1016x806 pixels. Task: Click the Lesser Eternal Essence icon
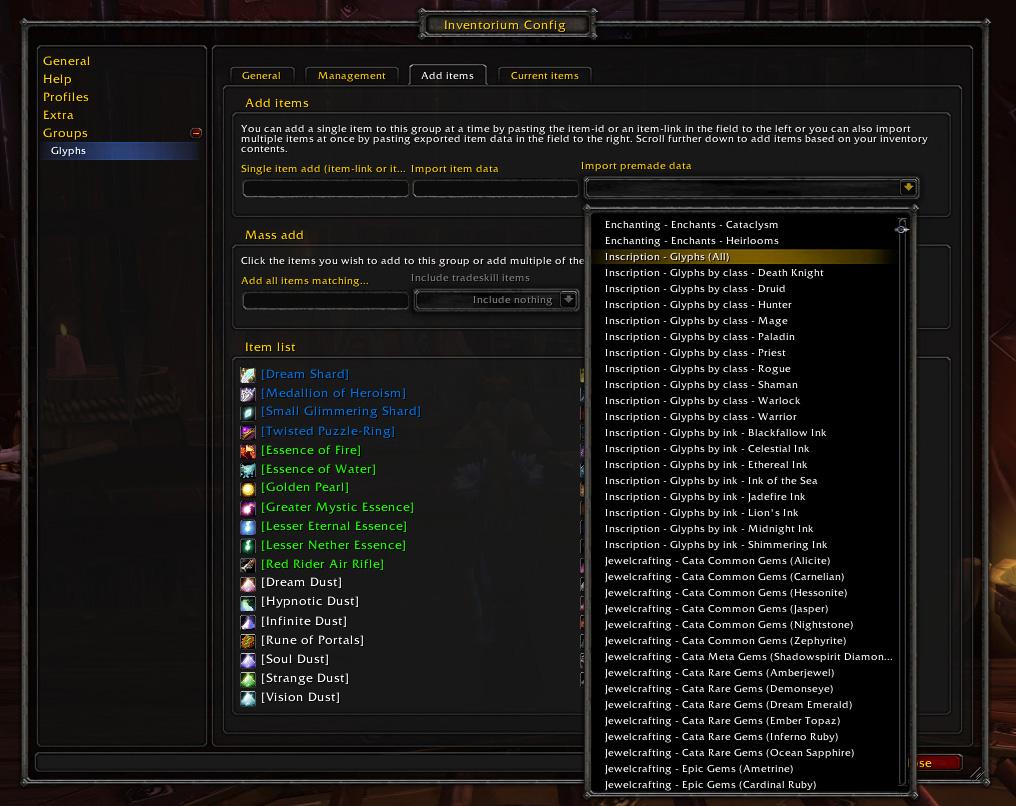(x=248, y=527)
